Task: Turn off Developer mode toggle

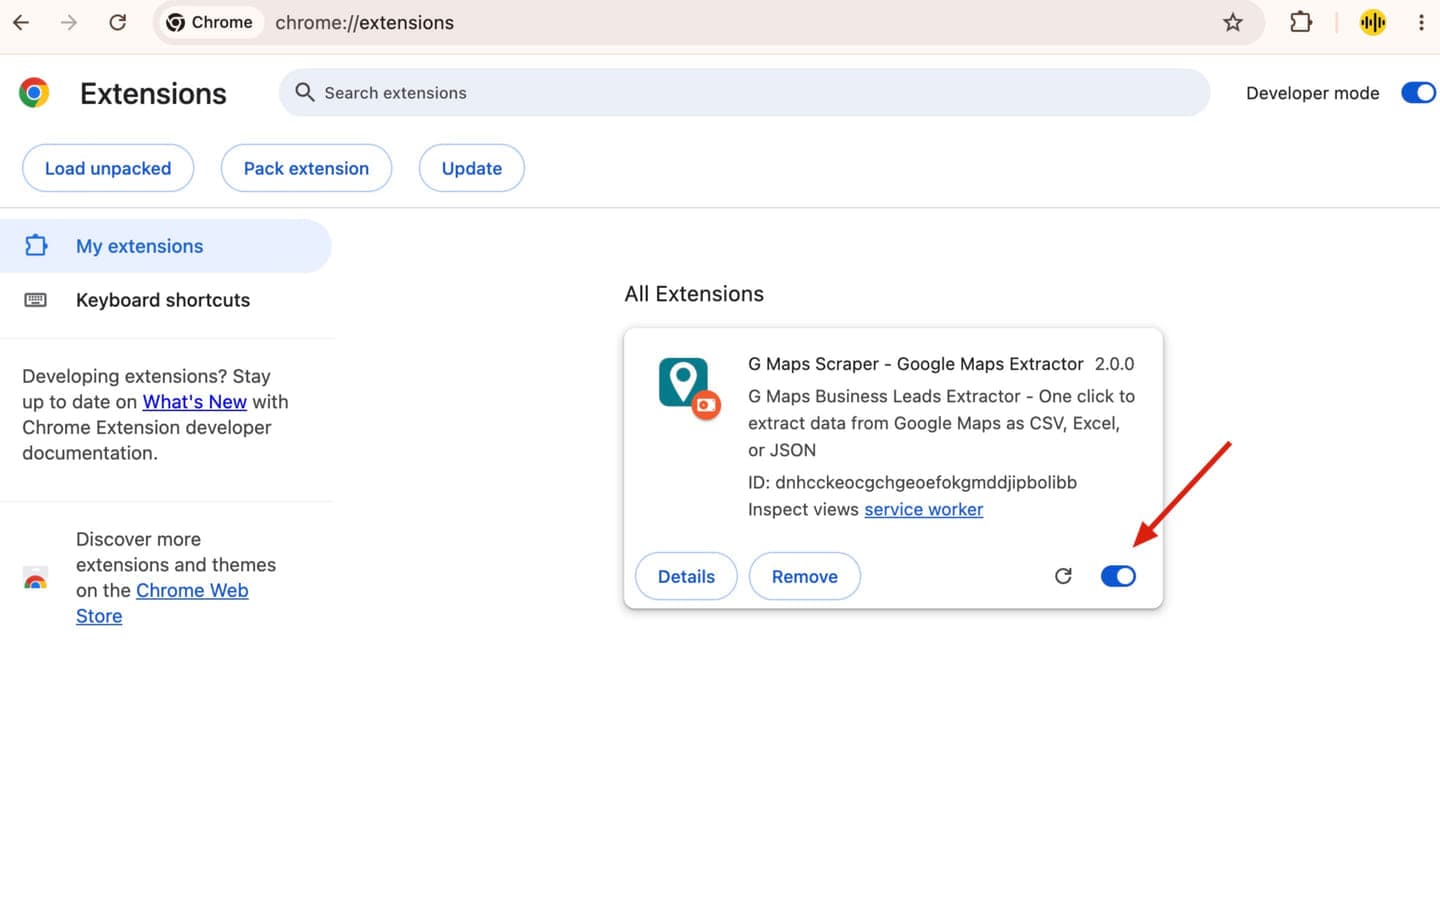Action: pyautogui.click(x=1418, y=93)
